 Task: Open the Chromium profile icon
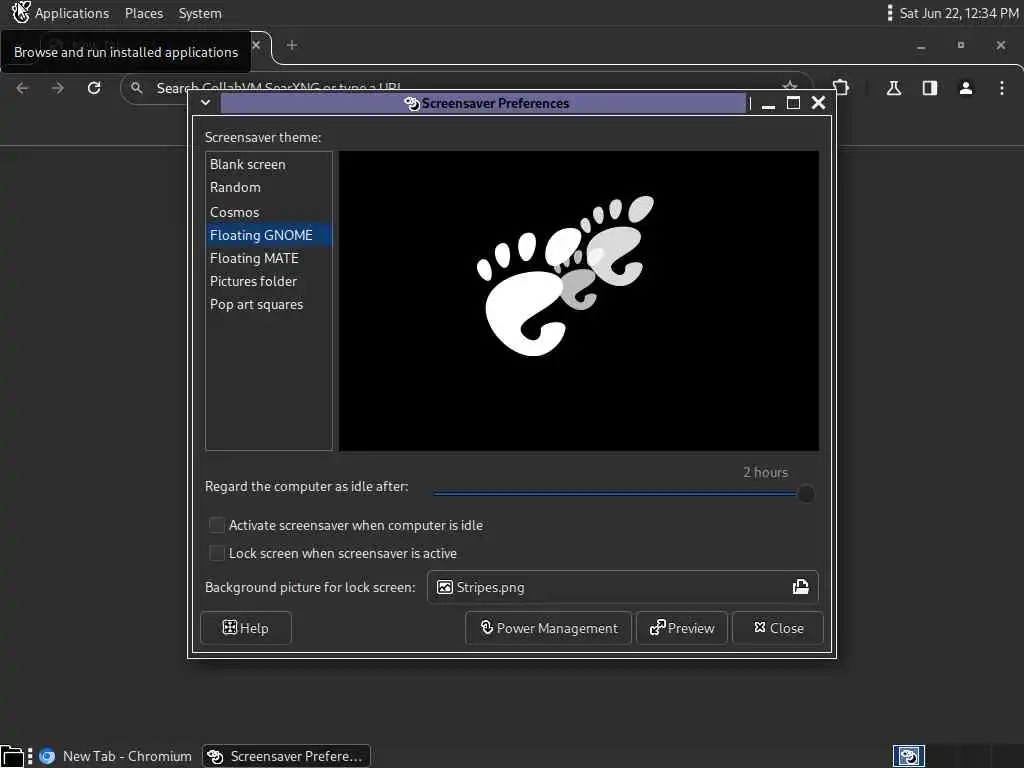pyautogui.click(x=966, y=88)
